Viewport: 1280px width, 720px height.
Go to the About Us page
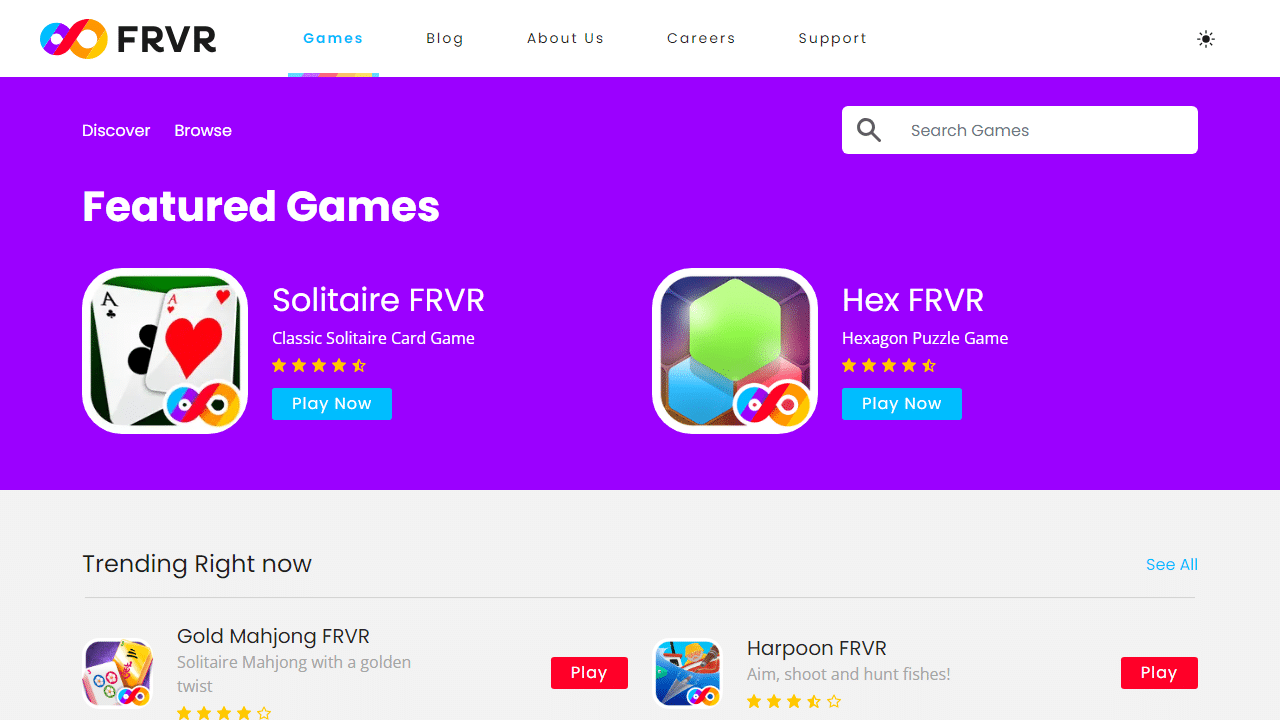point(566,38)
